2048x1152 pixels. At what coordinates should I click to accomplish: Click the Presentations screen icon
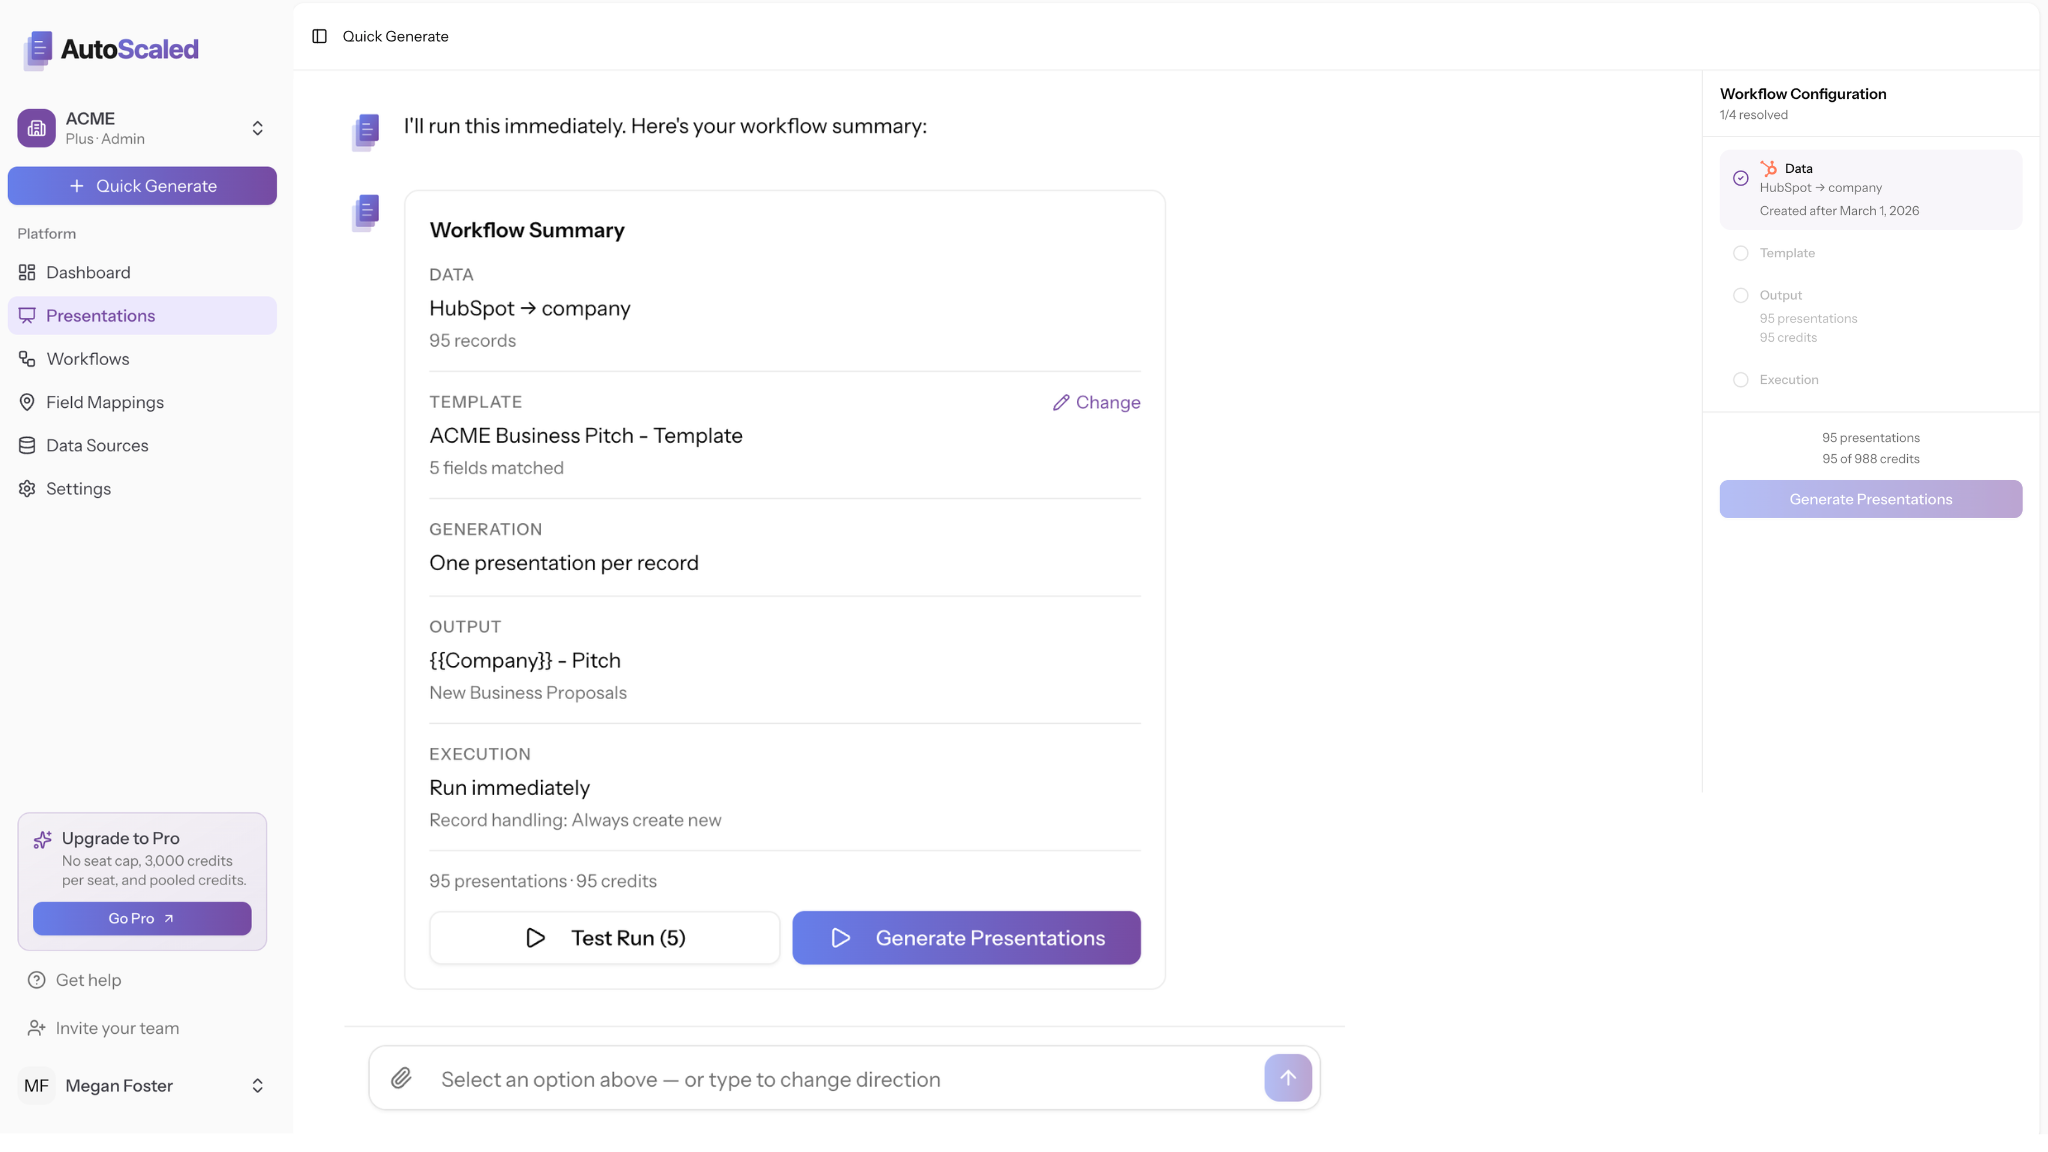(x=27, y=315)
